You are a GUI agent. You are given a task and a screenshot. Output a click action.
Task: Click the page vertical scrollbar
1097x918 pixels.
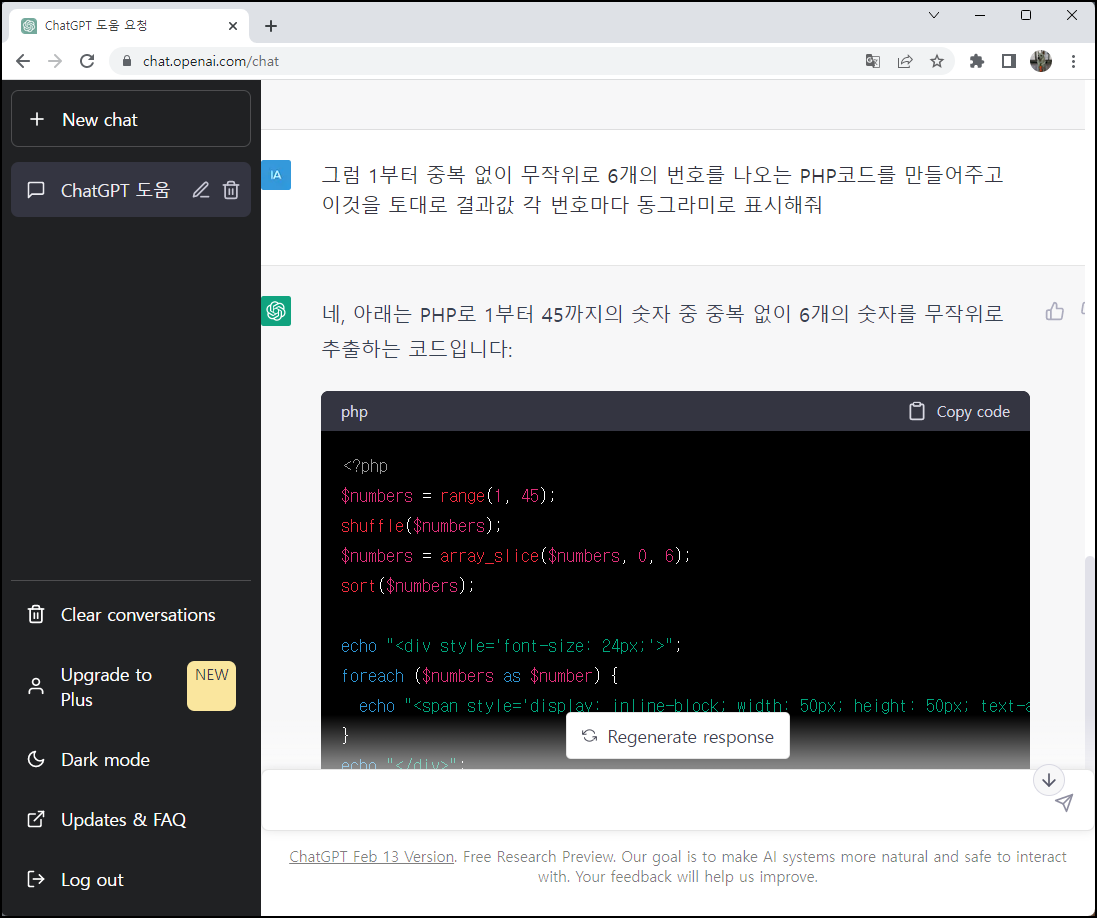(x=1089, y=665)
